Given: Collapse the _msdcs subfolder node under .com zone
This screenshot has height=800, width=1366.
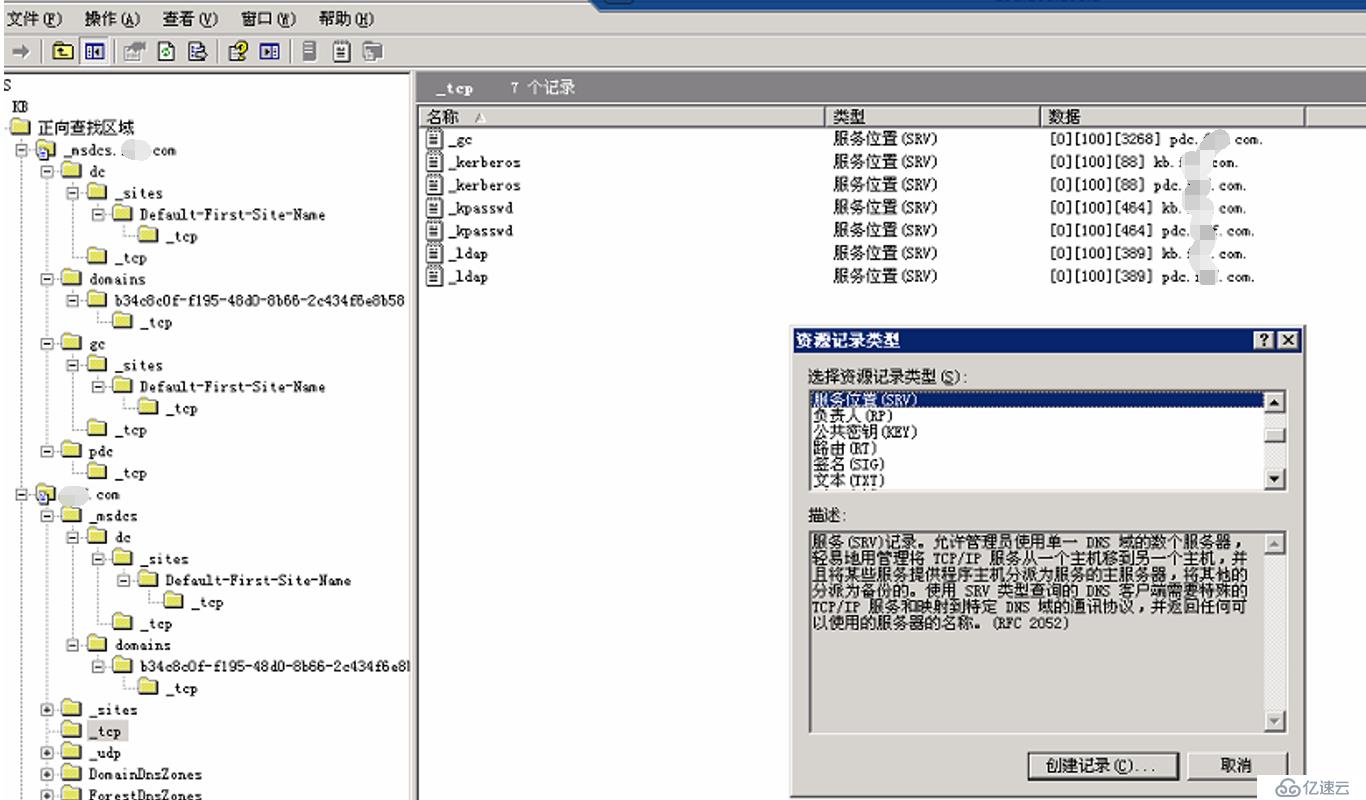Looking at the screenshot, I should pos(47,515).
